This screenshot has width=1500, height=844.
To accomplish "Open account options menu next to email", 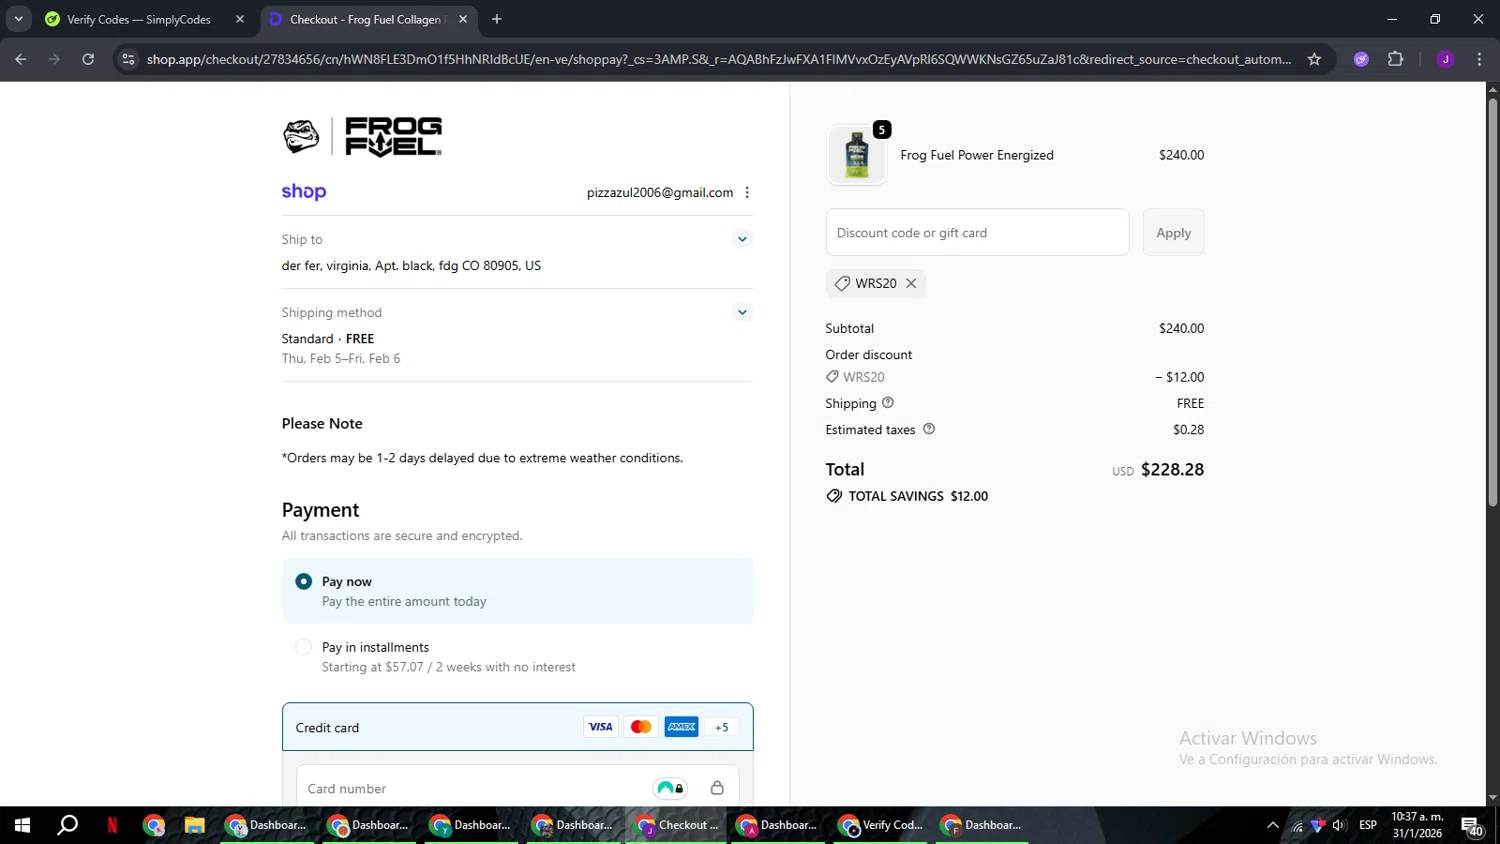I will [747, 193].
